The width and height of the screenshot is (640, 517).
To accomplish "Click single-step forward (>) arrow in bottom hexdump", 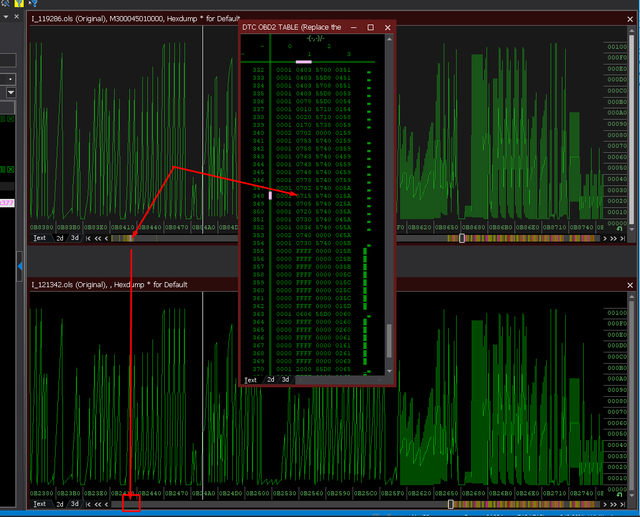I will 605,504.
